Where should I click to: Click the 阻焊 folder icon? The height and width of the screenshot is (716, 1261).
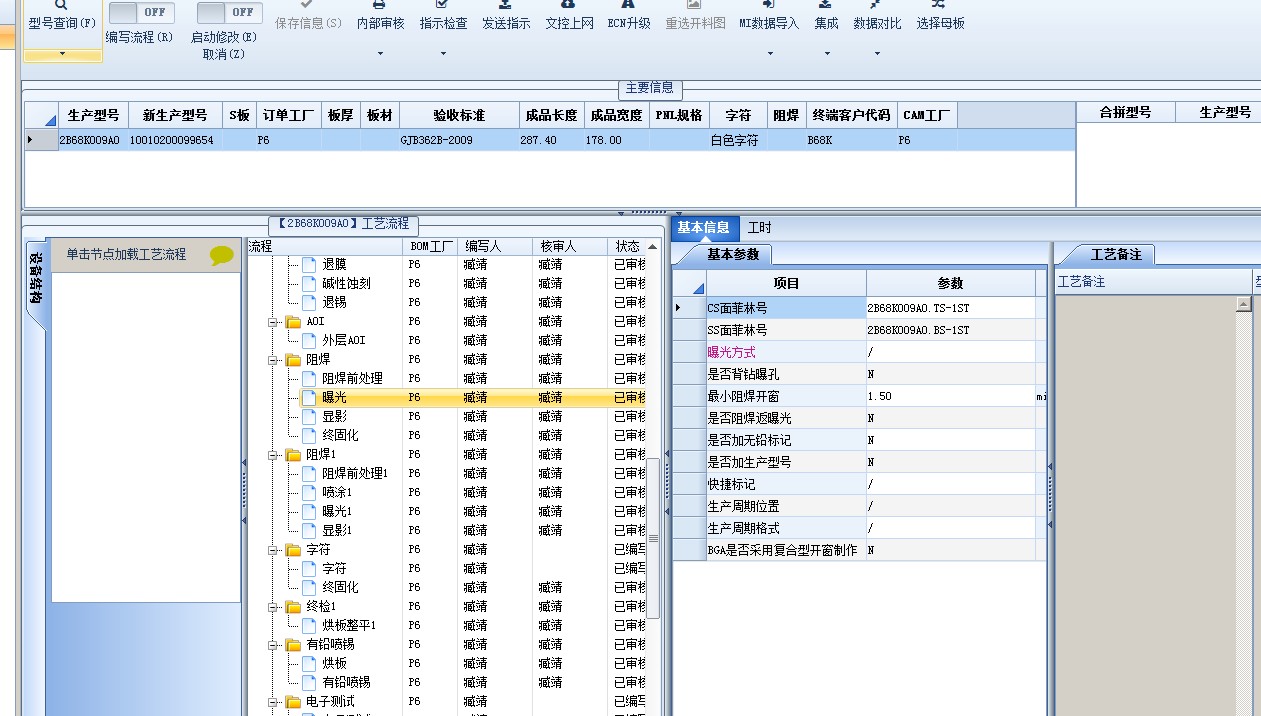[x=293, y=360]
